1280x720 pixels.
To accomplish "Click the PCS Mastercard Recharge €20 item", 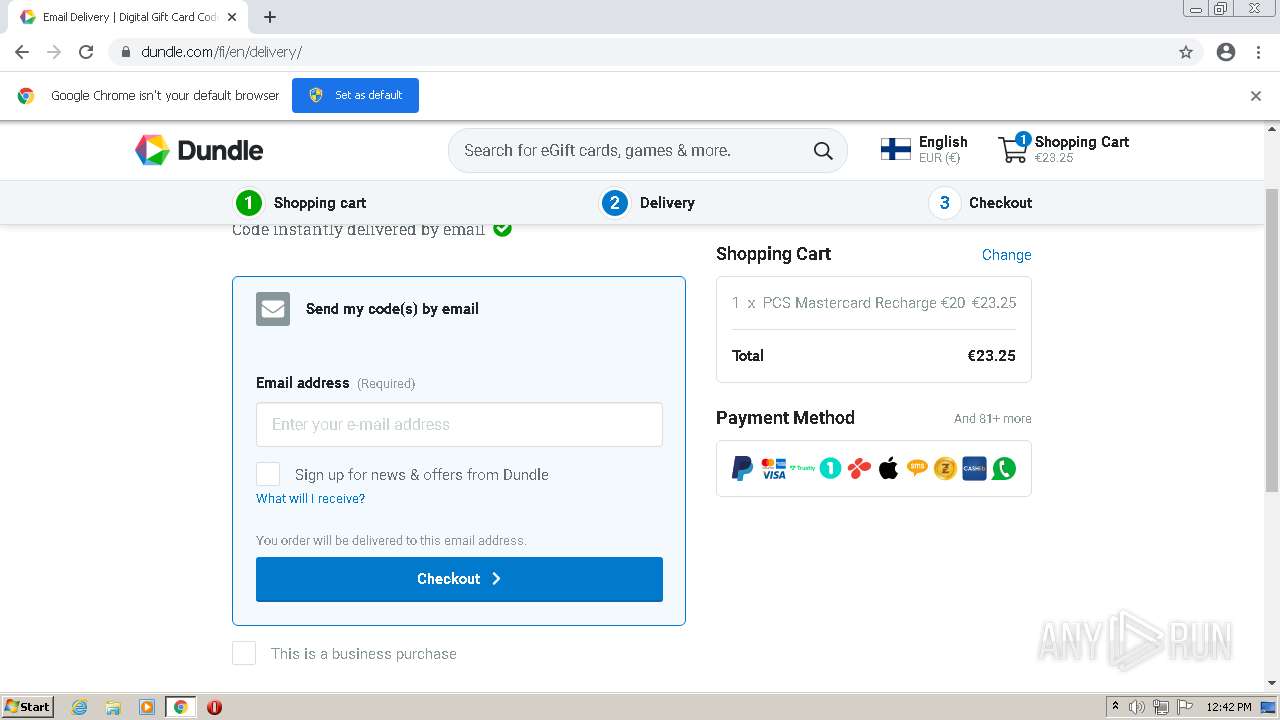I will 874,303.
